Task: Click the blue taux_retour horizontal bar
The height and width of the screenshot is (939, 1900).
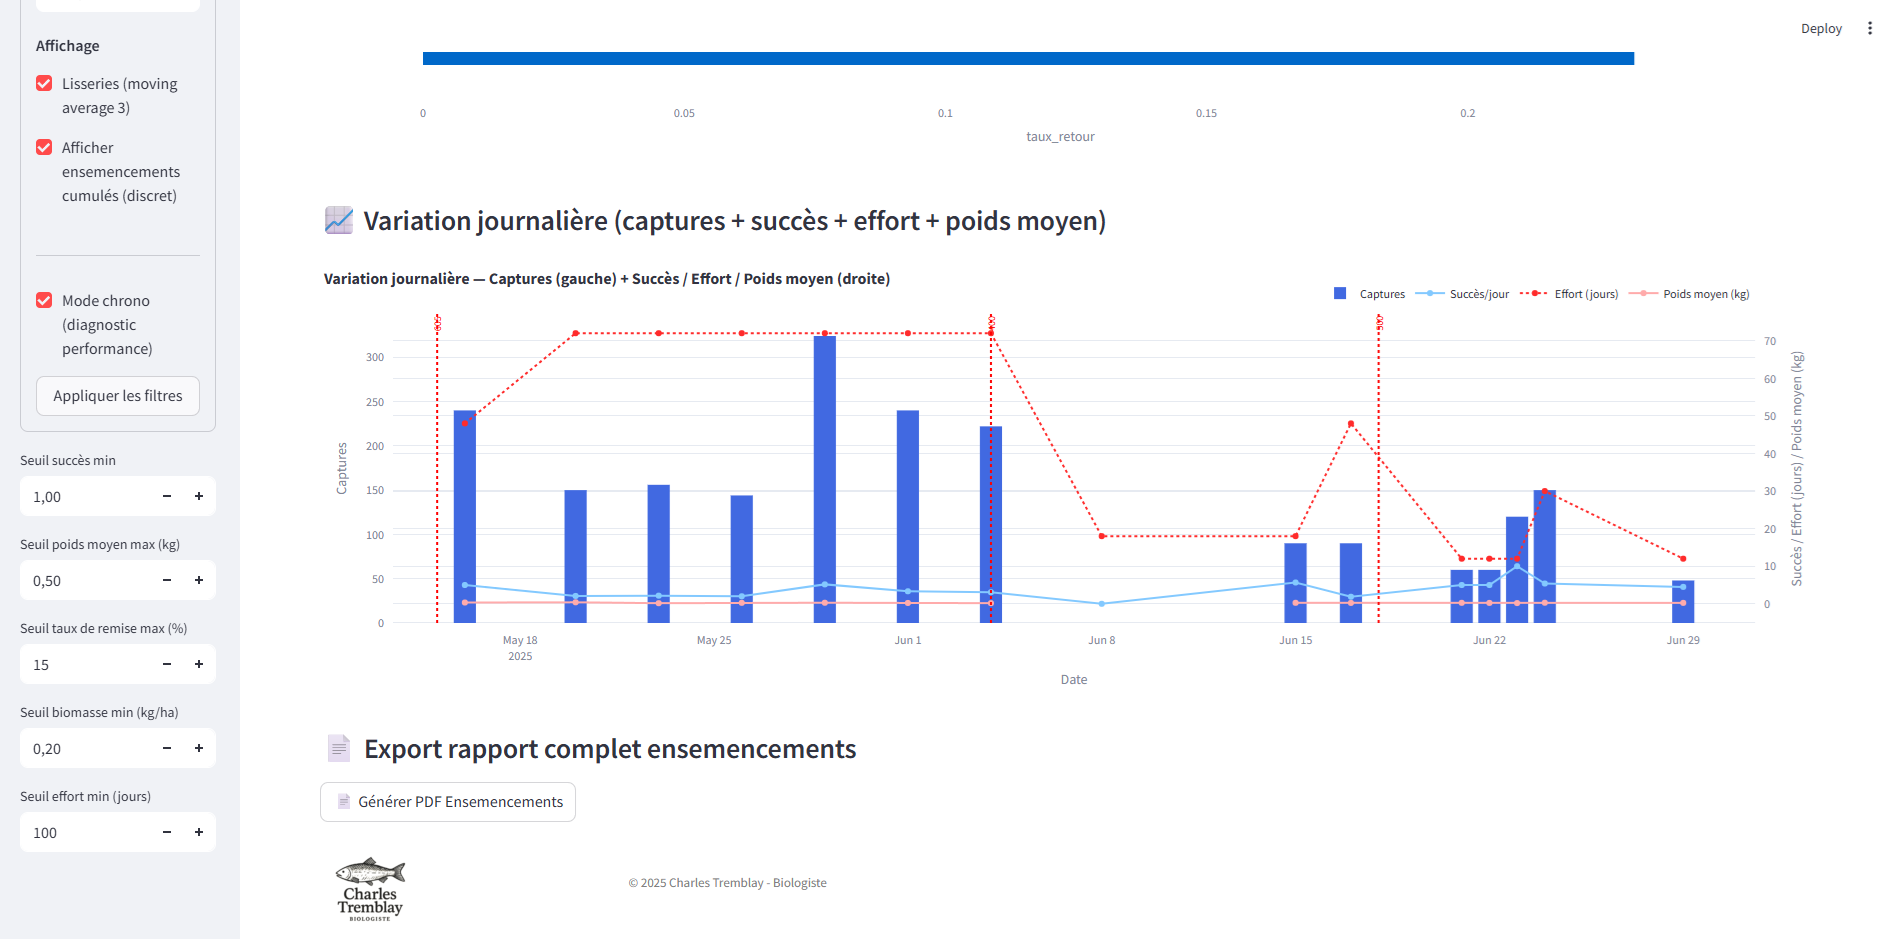Action: click(1028, 59)
